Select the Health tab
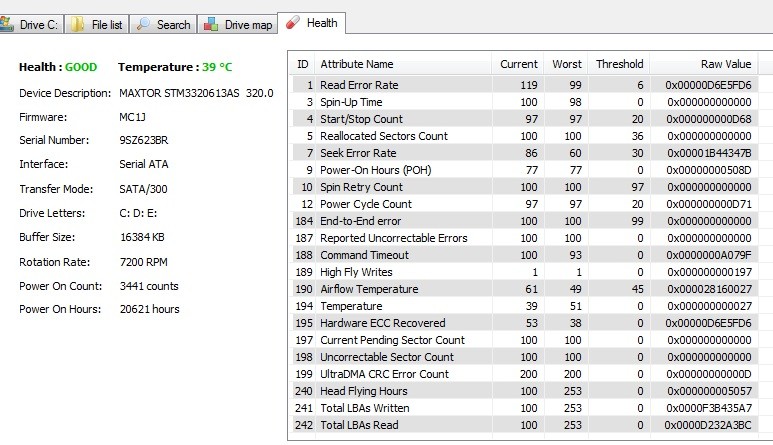The image size is (773, 445). (312, 23)
